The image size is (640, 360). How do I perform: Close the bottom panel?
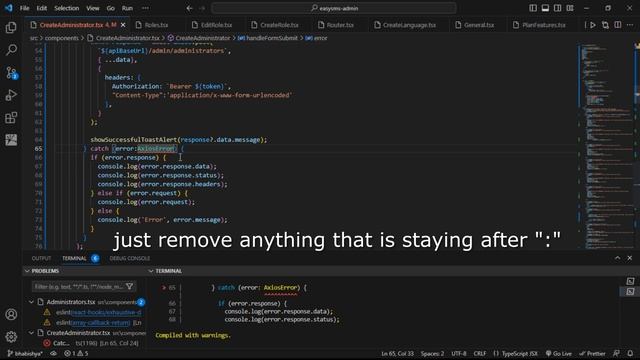coord(629,258)
